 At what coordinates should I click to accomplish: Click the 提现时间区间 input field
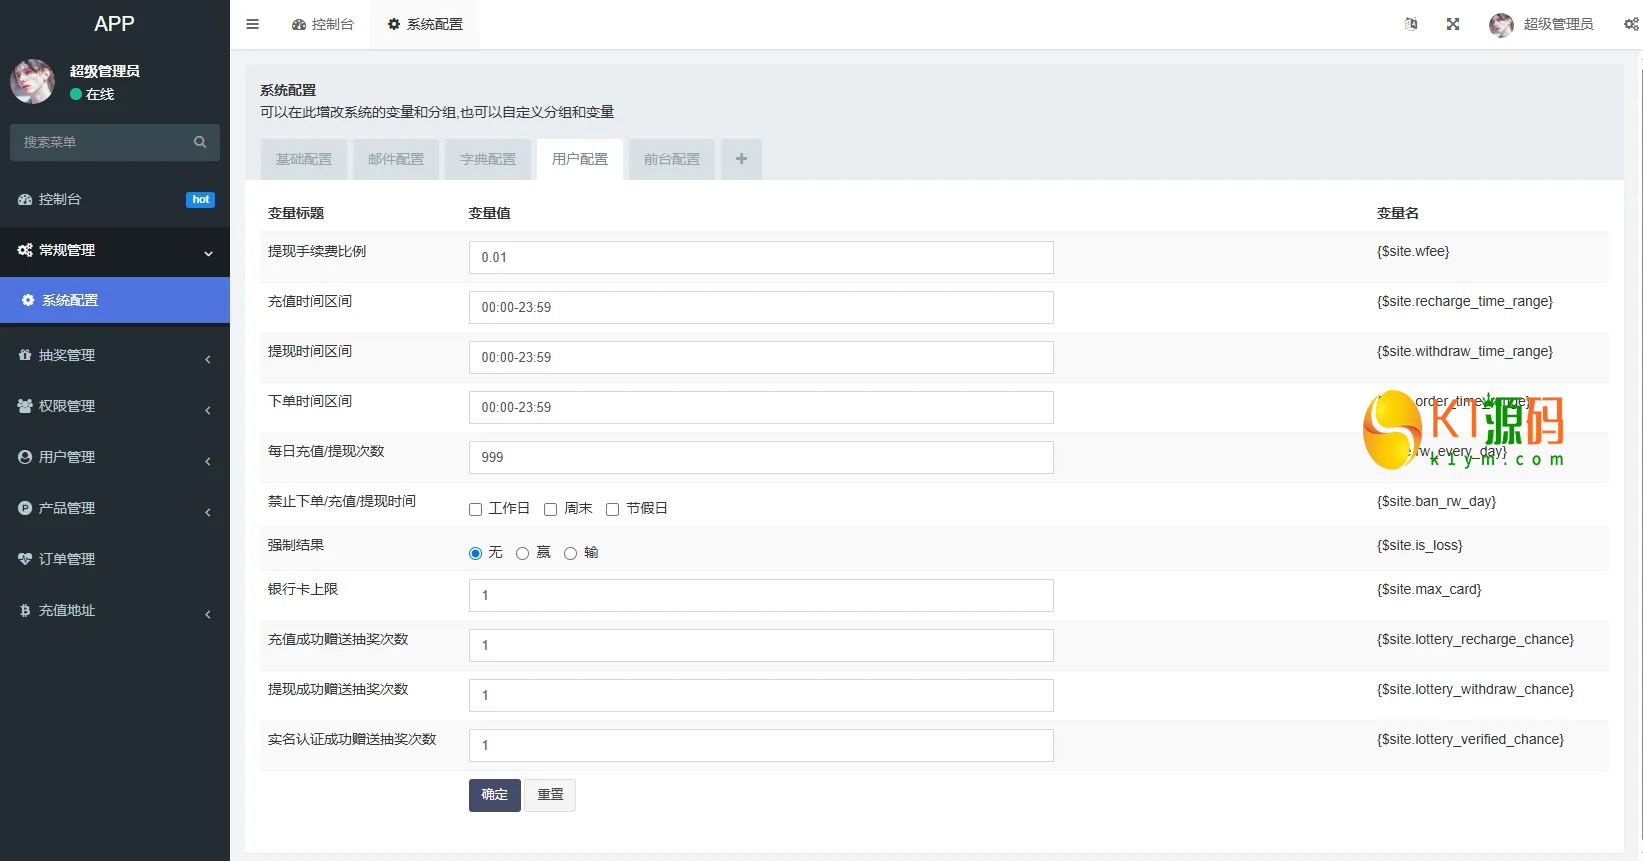coord(761,357)
